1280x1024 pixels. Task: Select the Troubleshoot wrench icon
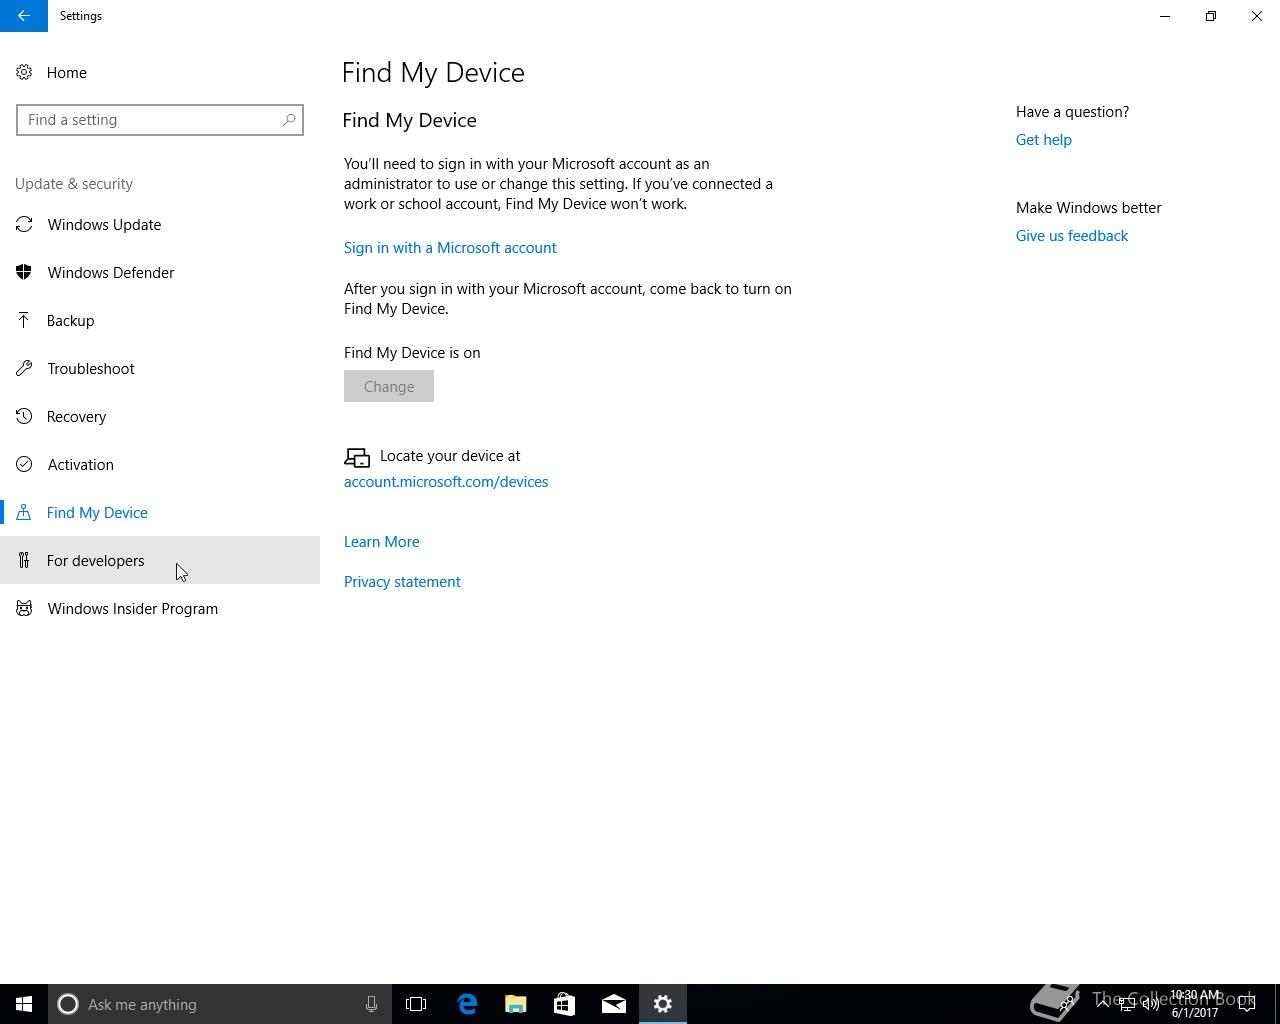click(24, 368)
